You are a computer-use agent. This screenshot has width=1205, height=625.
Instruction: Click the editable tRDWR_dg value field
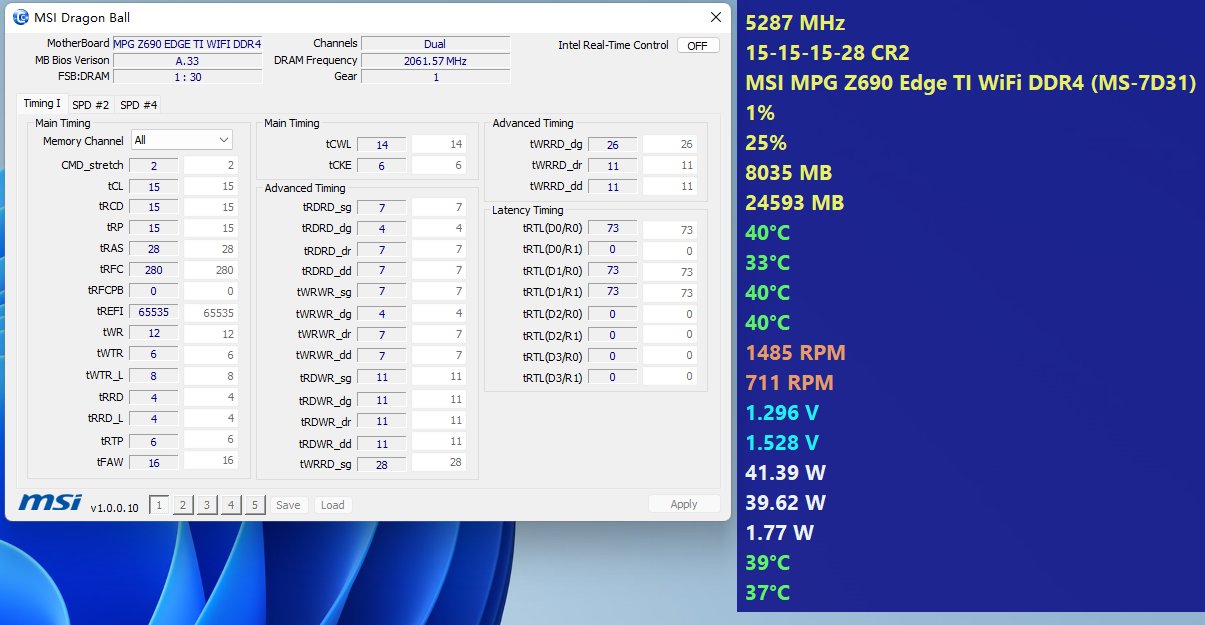click(x=439, y=399)
